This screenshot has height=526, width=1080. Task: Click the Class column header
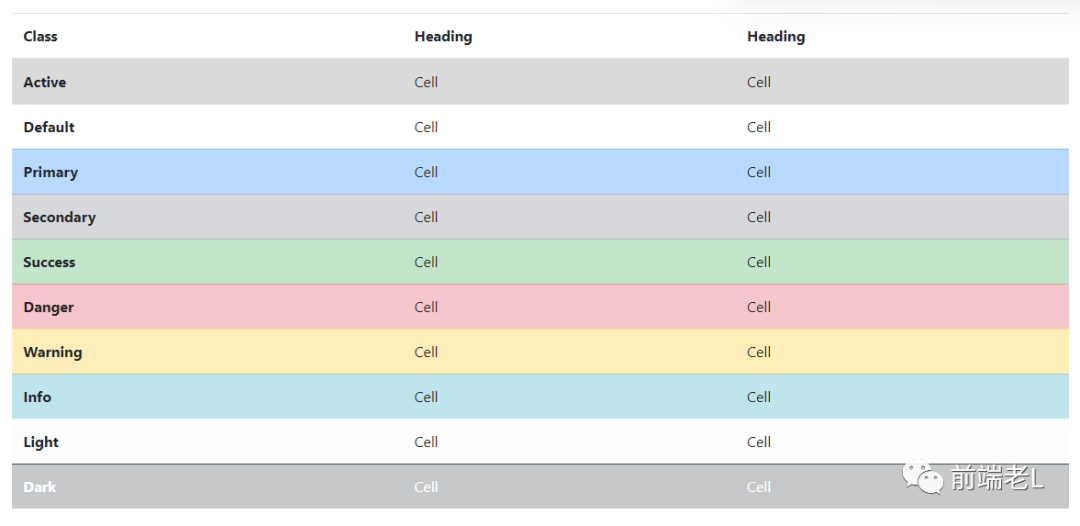(40, 37)
